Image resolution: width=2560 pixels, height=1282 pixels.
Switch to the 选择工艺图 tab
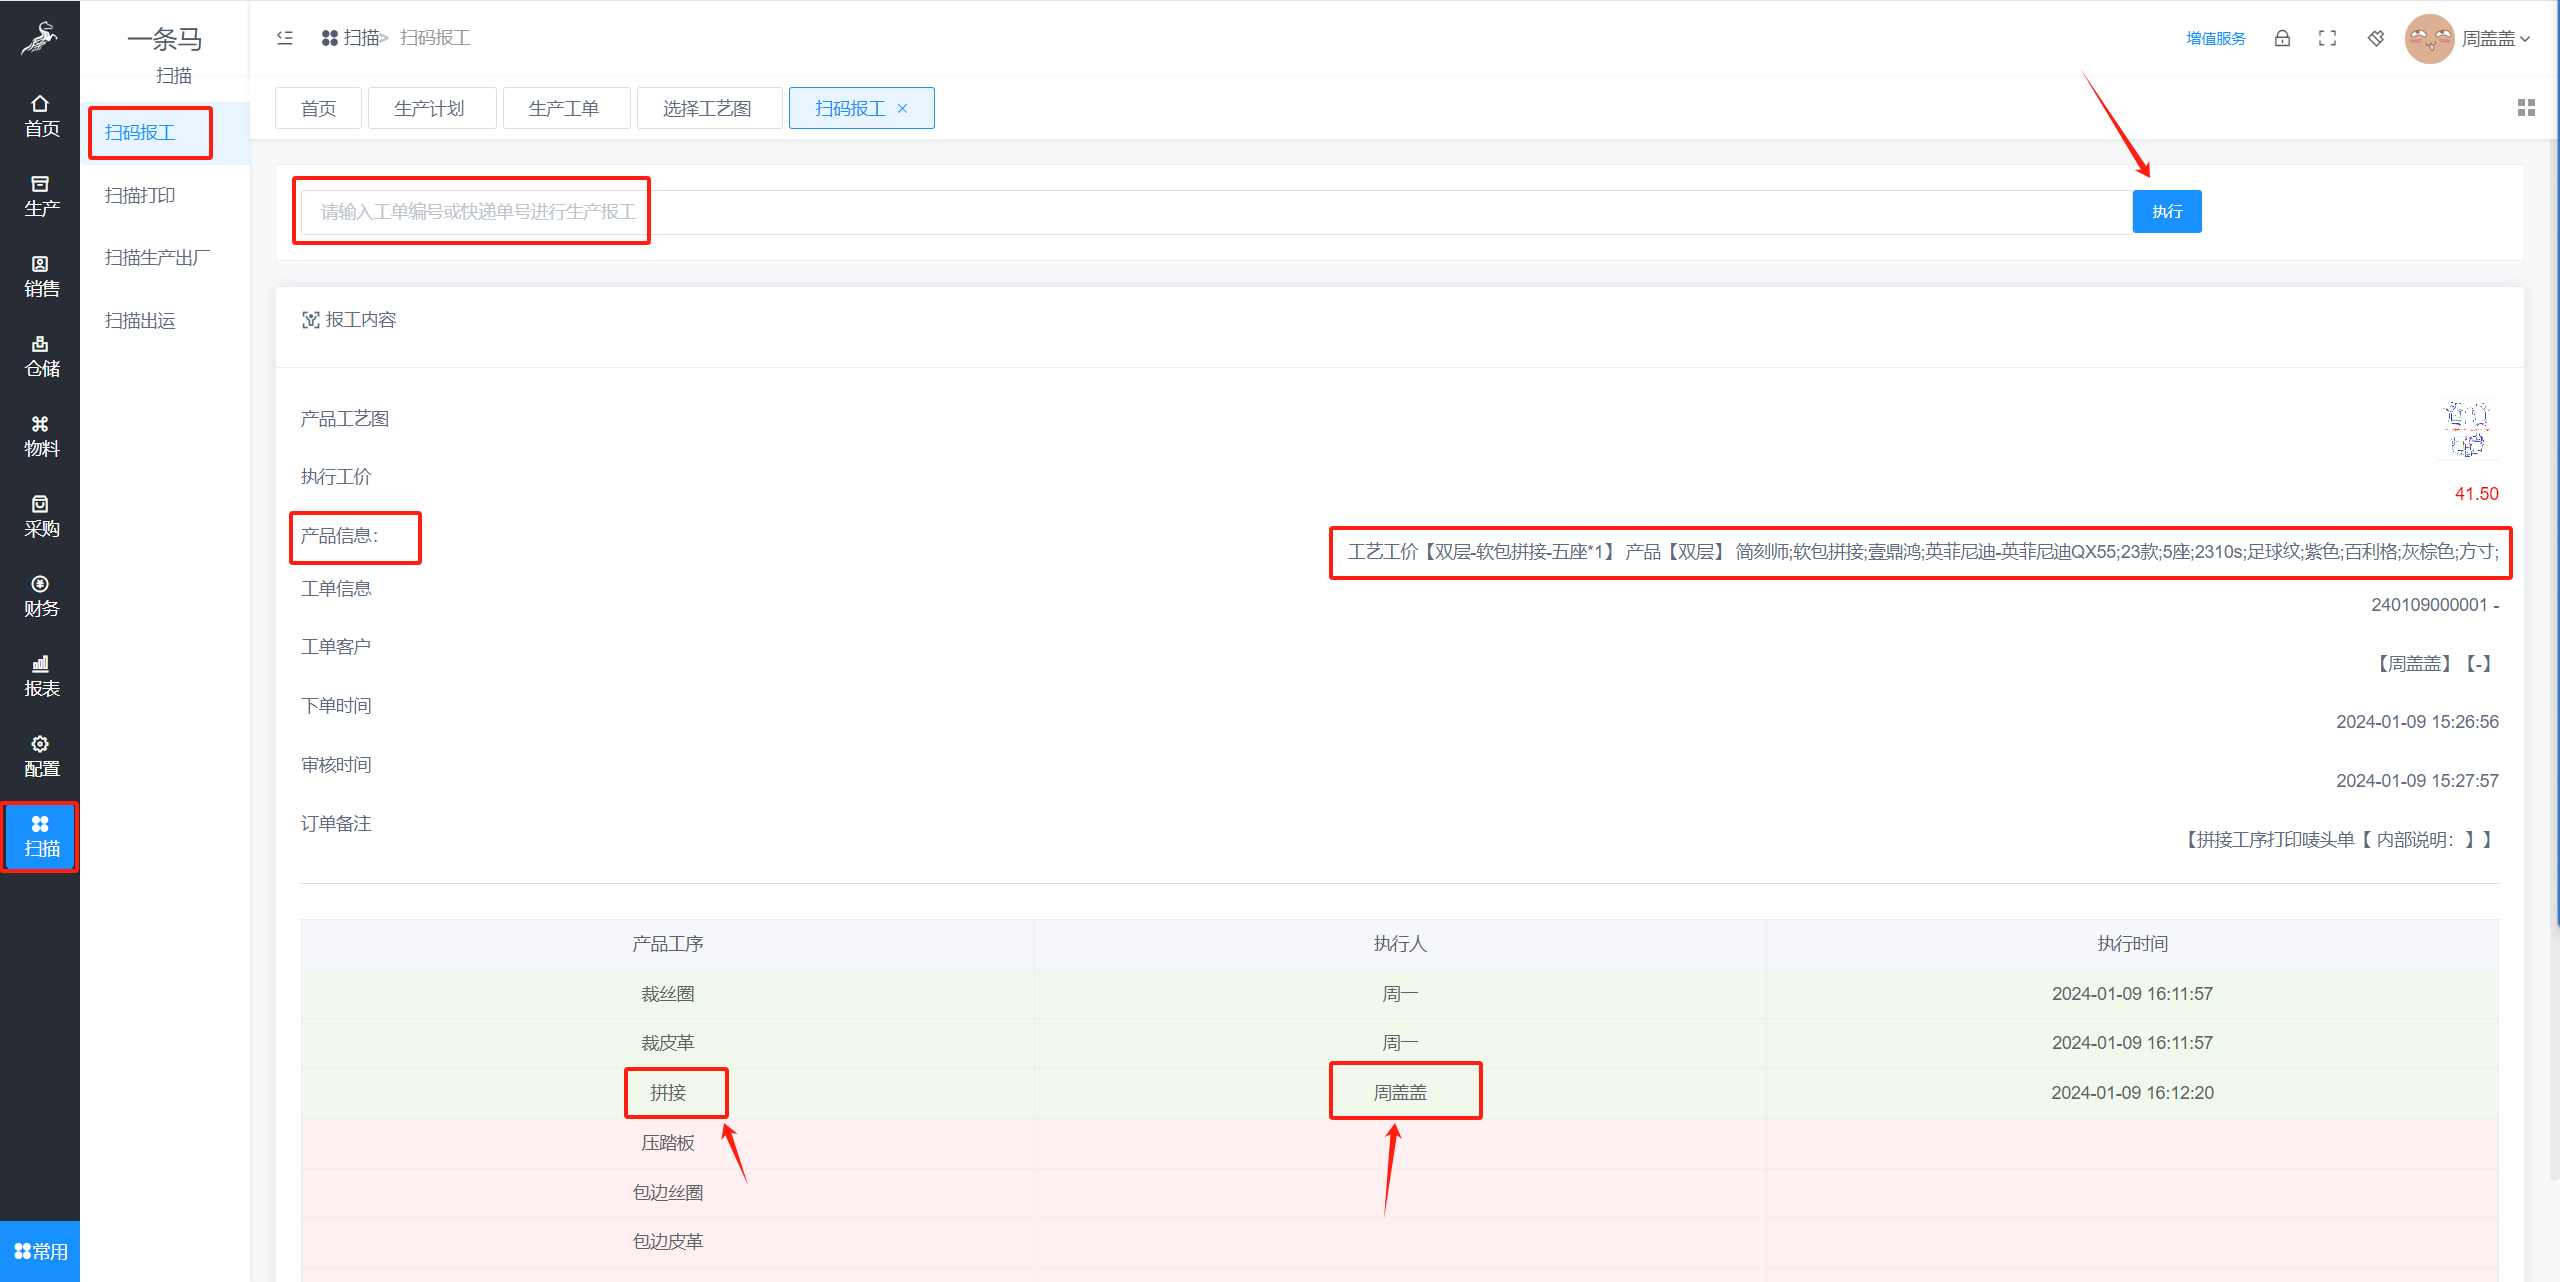707,108
